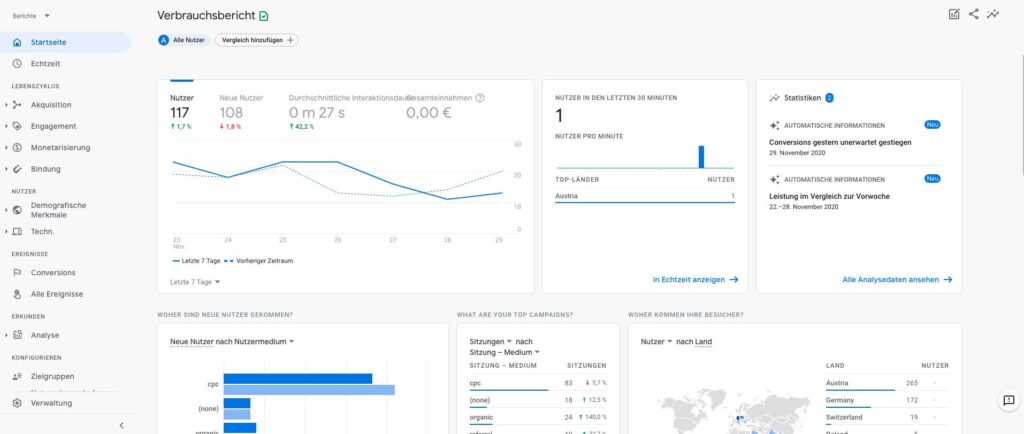Open the Nutzer dropdown in country card
The image size is (1024, 434).
click(656, 342)
